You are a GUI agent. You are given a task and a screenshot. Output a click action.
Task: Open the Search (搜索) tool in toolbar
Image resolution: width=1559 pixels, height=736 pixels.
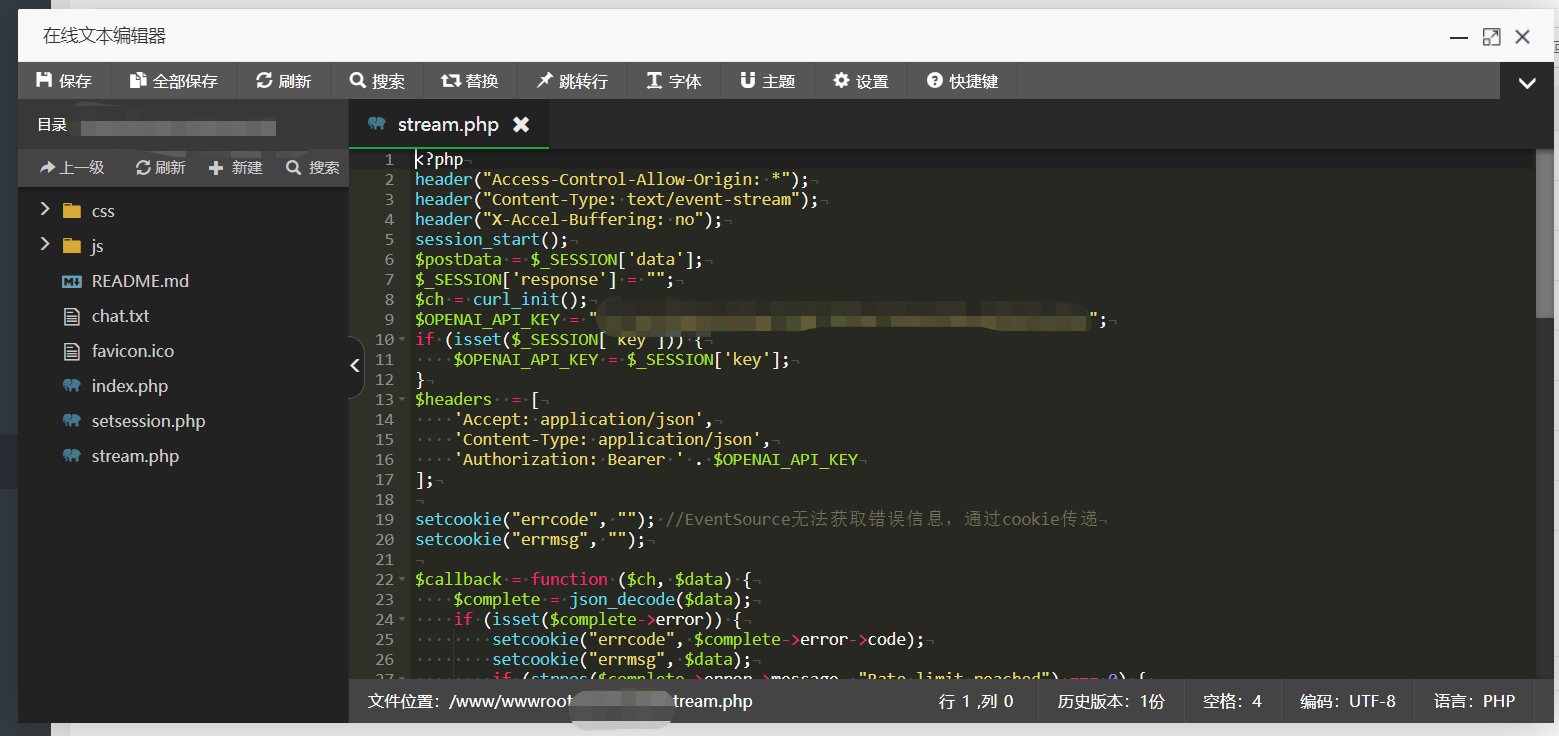tap(377, 81)
